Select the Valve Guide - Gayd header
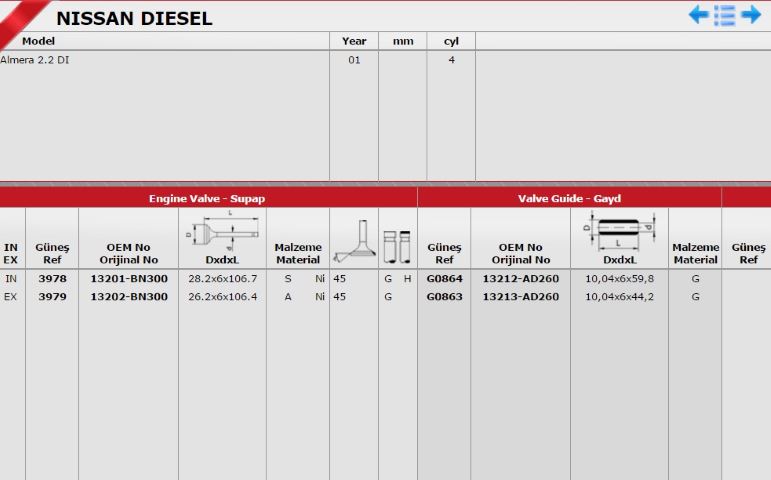Viewport: 771px width, 480px height. [x=569, y=198]
